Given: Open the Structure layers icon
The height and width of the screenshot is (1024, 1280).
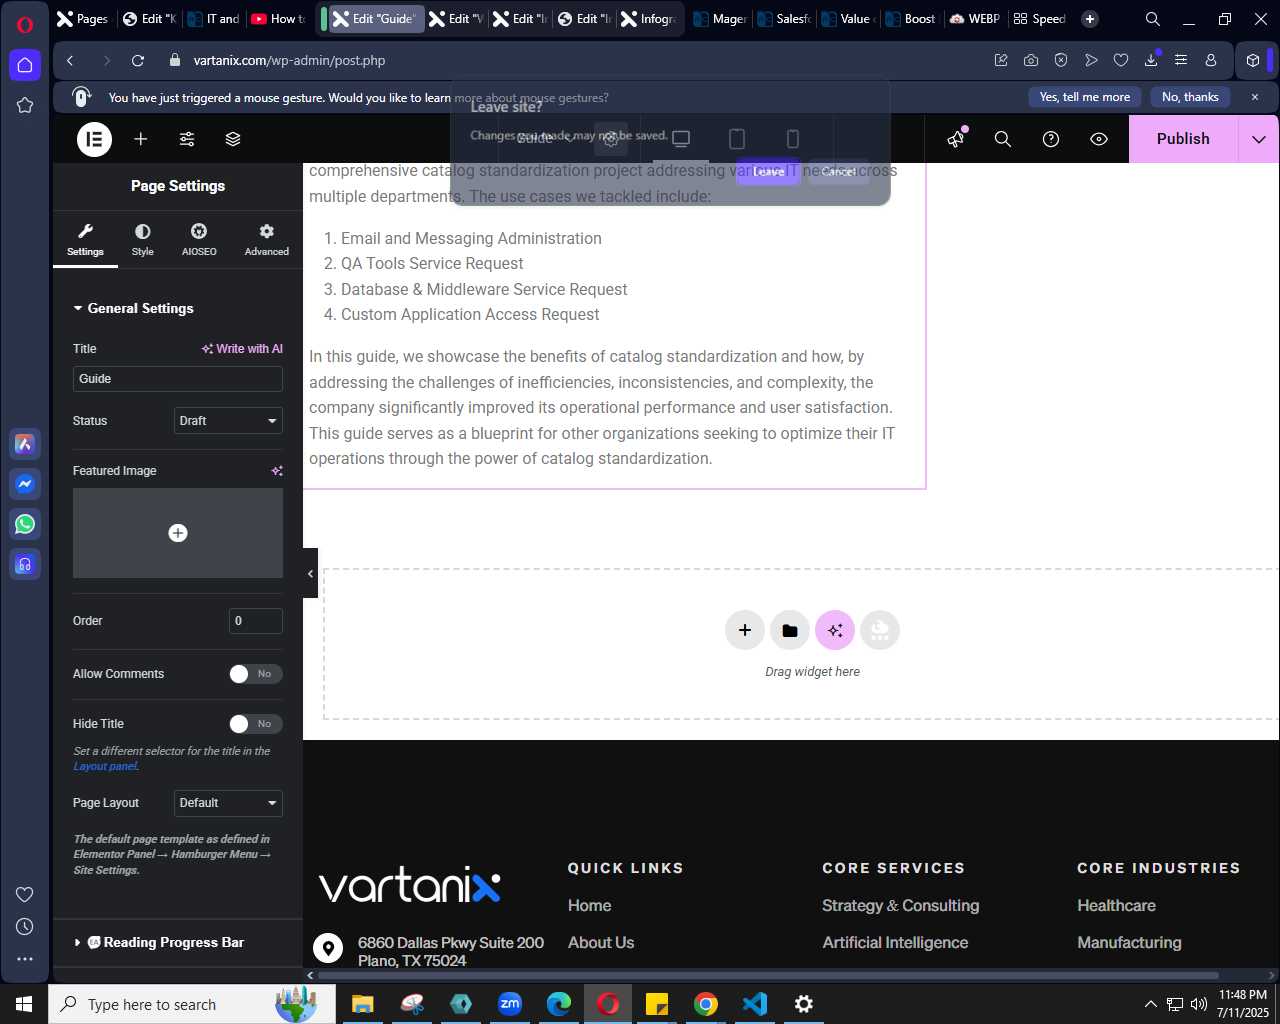Looking at the screenshot, I should coord(233,139).
